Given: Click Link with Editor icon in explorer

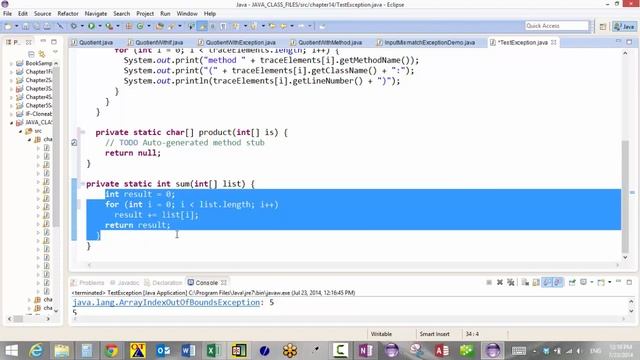Looking at the screenshot, I should point(42,54).
